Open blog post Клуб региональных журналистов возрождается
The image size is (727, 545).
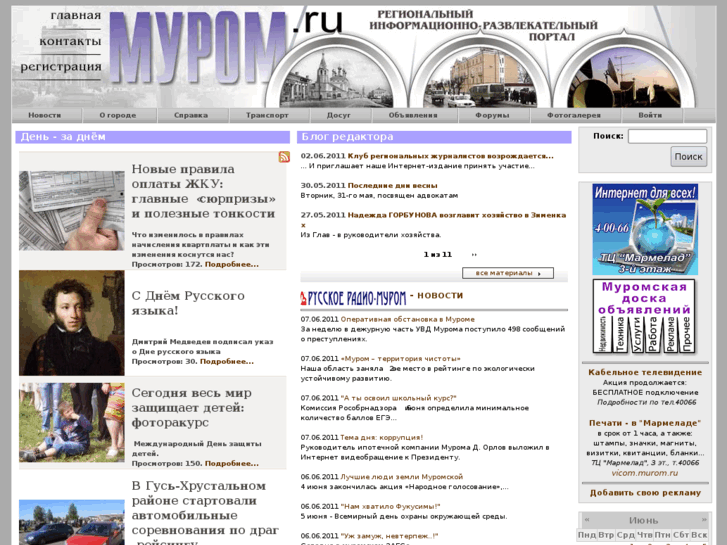(x=450, y=156)
